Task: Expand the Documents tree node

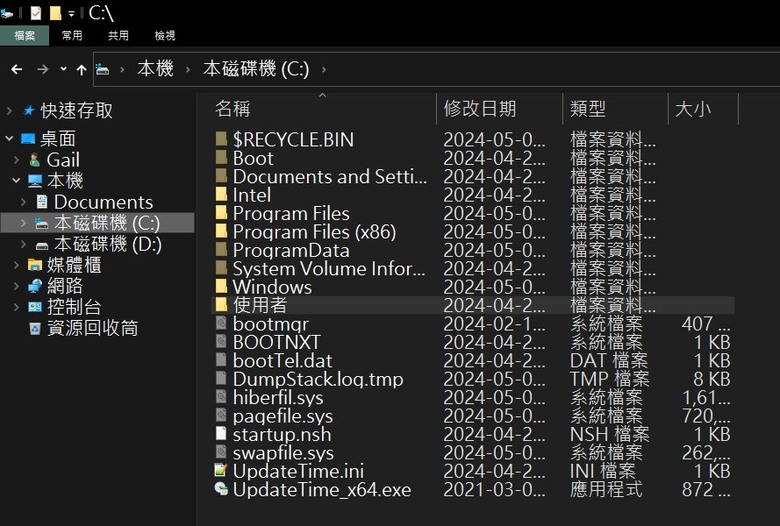Action: pos(23,202)
